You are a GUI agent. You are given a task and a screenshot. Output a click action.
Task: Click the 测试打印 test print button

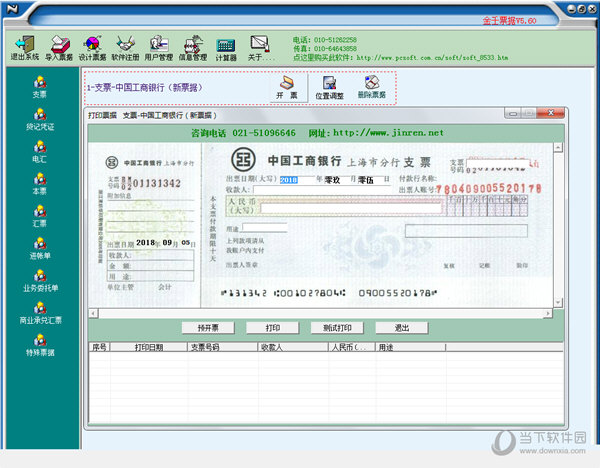click(337, 328)
